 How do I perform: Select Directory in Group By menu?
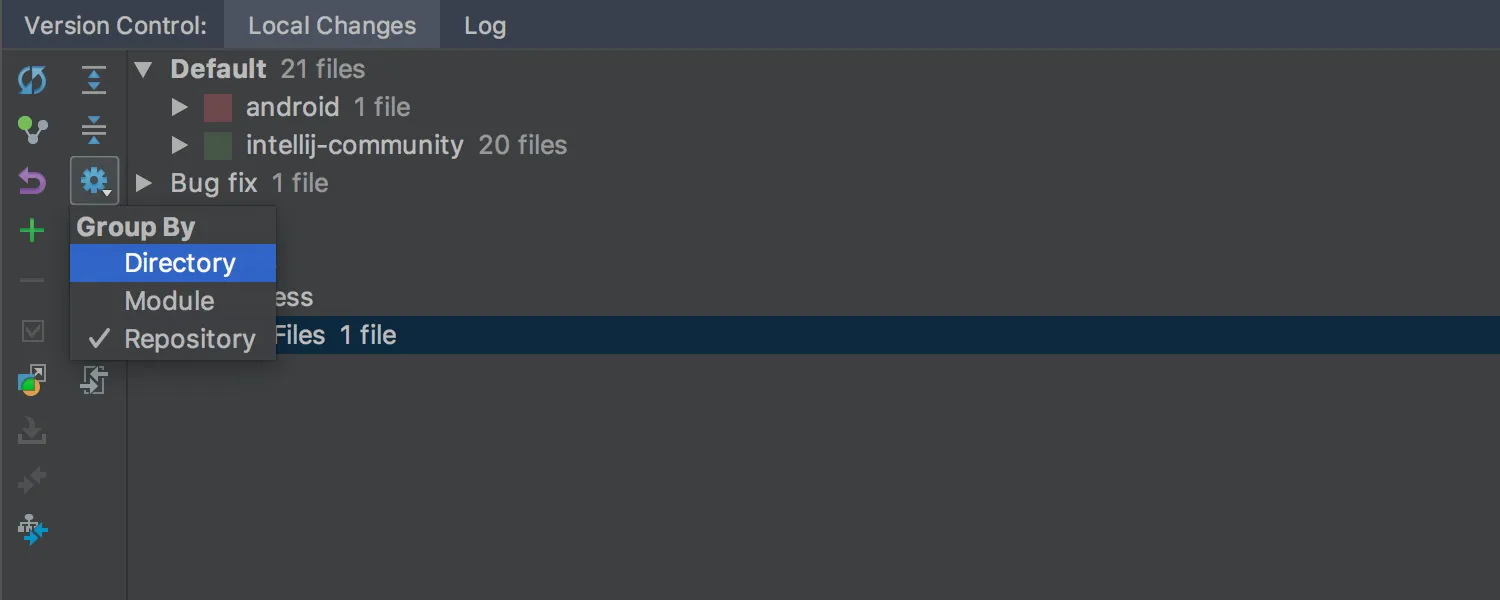tap(180, 263)
